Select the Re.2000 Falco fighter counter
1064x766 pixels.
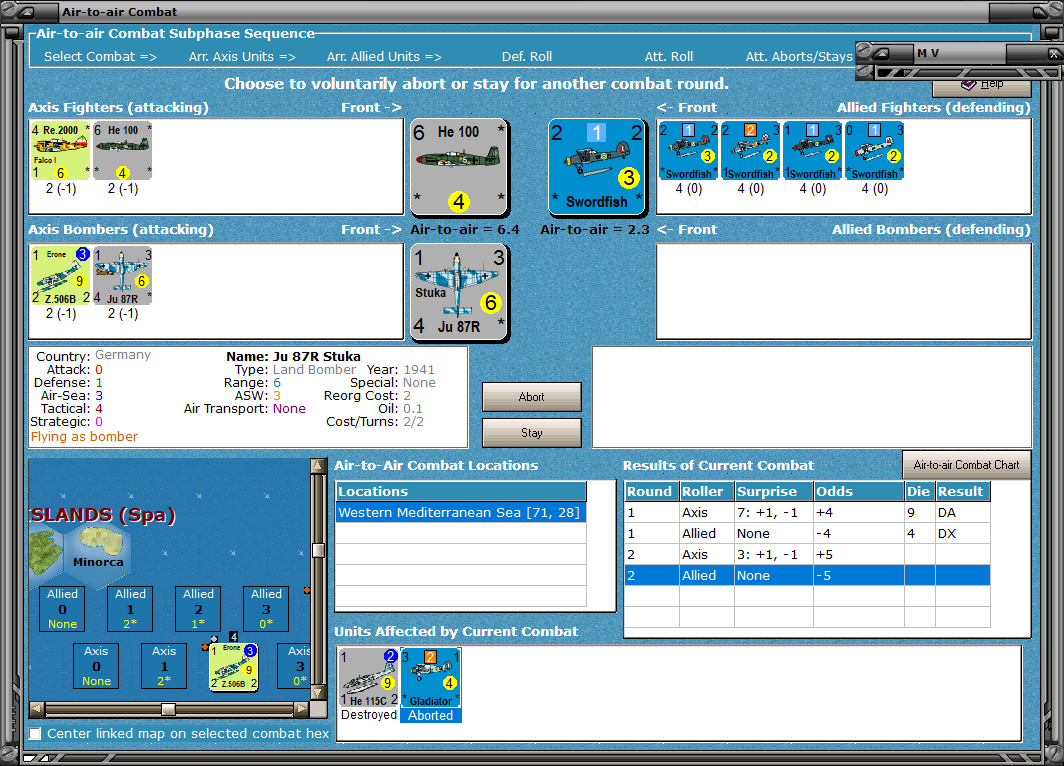(x=60, y=151)
